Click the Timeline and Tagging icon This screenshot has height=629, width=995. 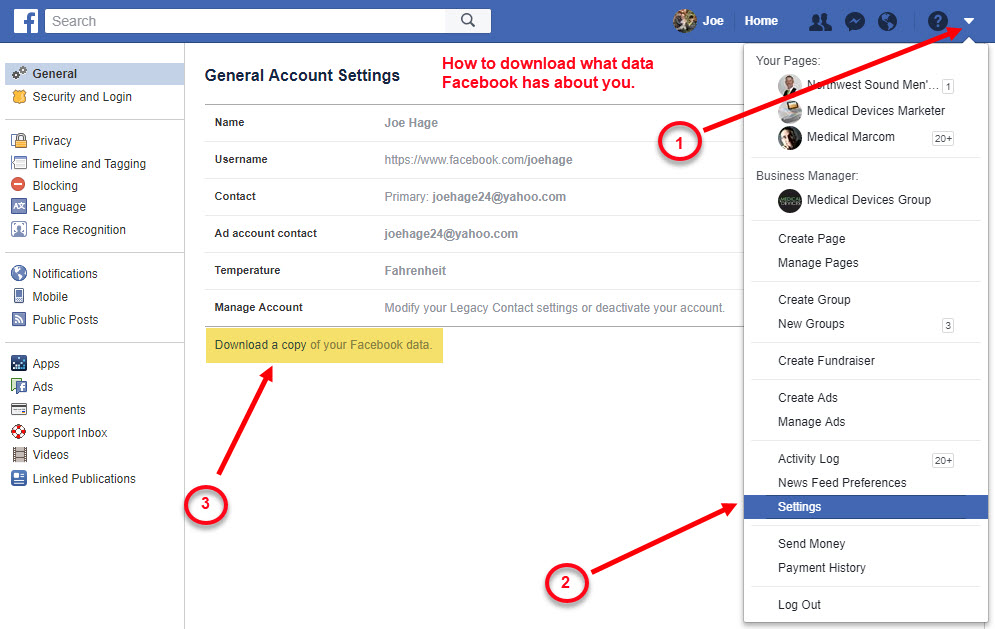19,163
